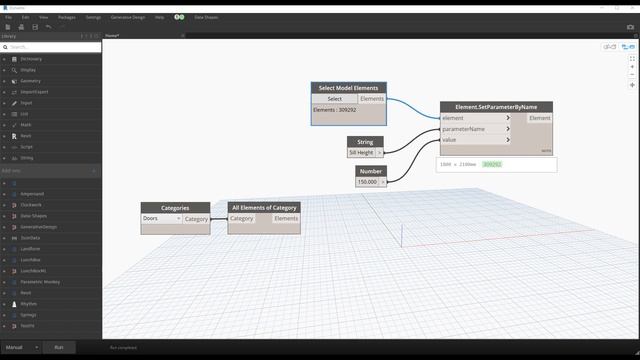Expand the String library category
The image size is (640, 360).
[x=4, y=158]
